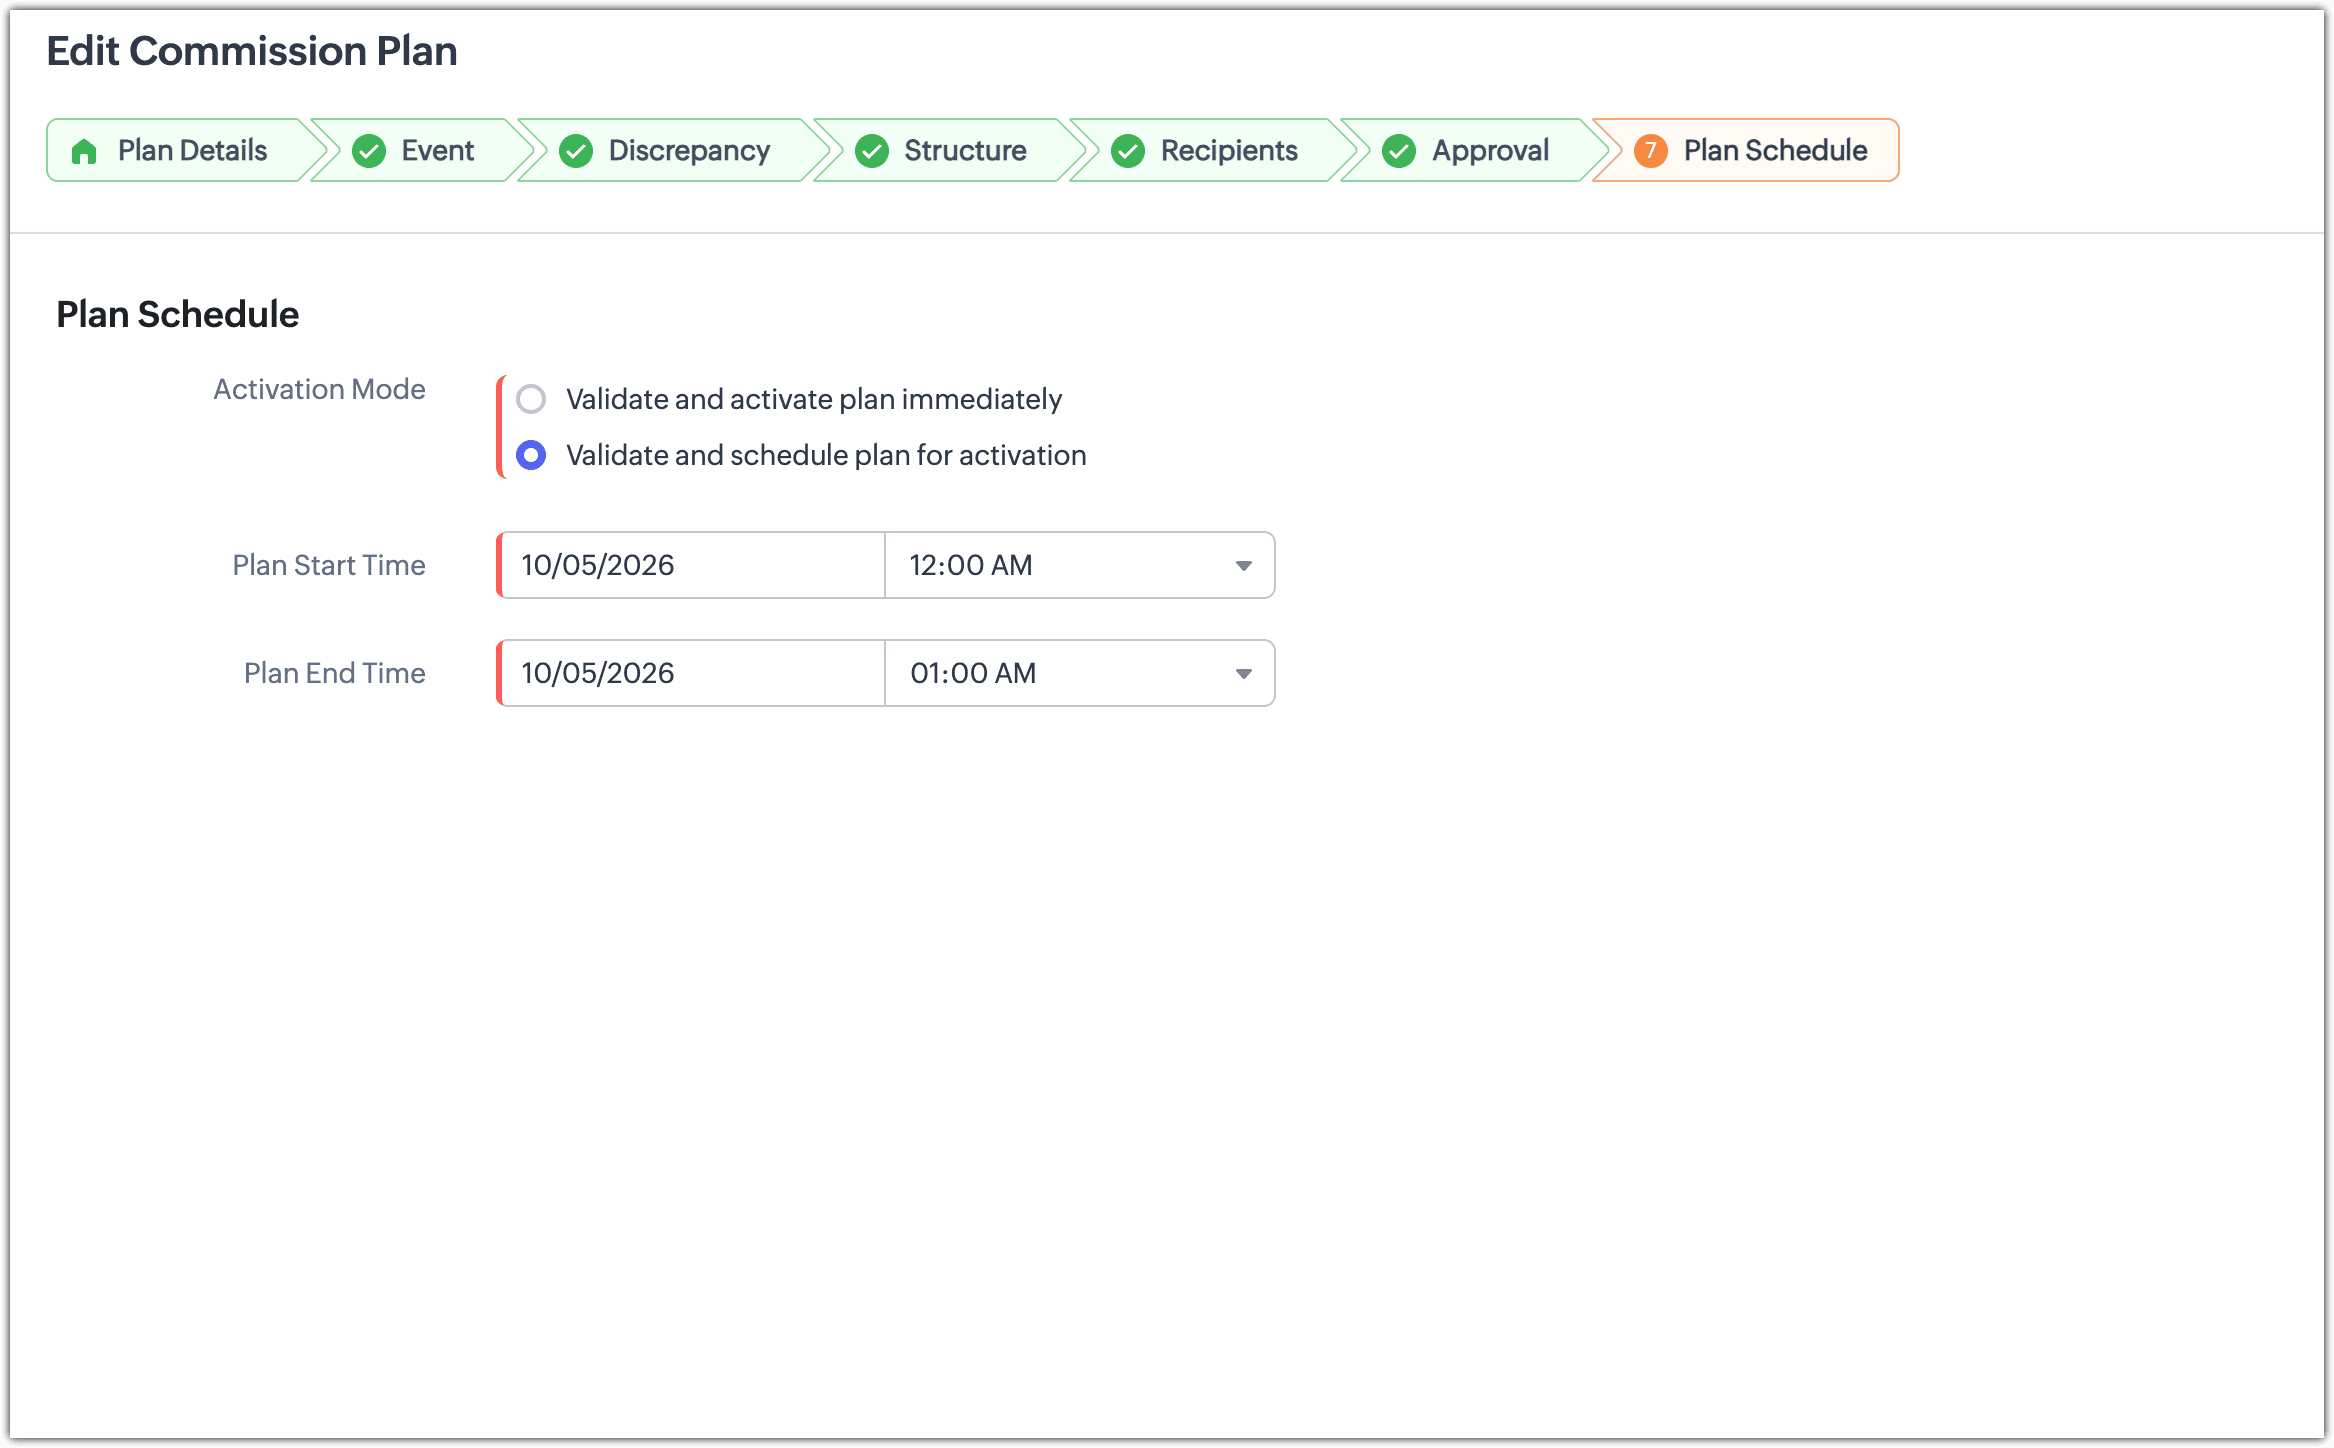This screenshot has height=1448, width=2334.
Task: Expand the Plan End Time dropdown arrow
Action: [1244, 673]
